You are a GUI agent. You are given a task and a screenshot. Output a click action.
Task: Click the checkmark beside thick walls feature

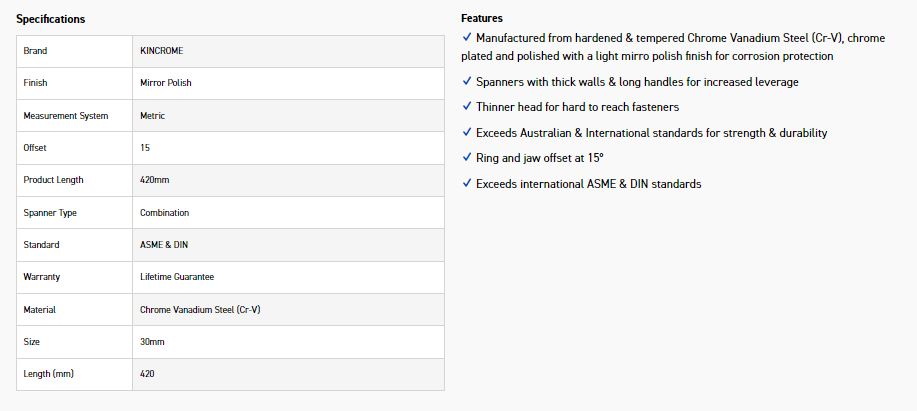467,81
